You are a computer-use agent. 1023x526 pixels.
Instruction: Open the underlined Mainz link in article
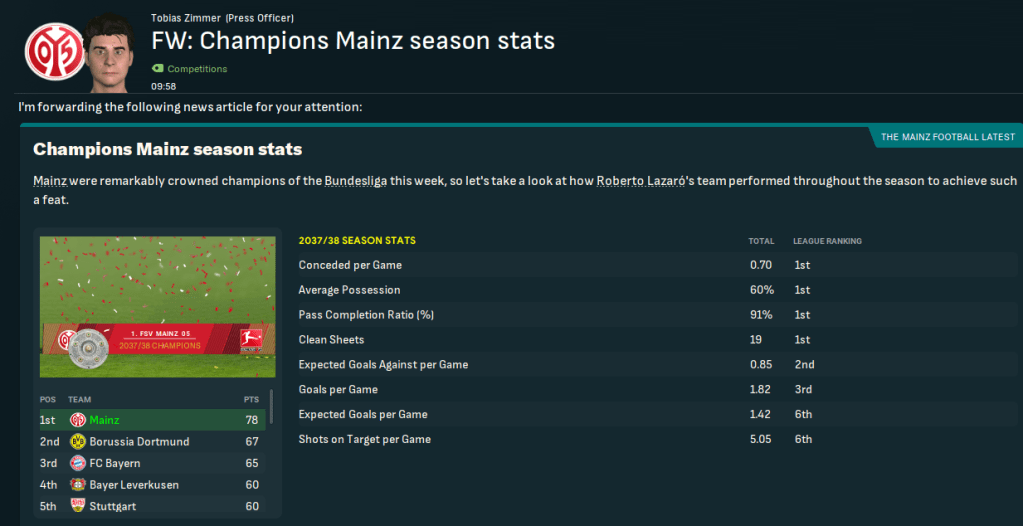pyautogui.click(x=49, y=181)
